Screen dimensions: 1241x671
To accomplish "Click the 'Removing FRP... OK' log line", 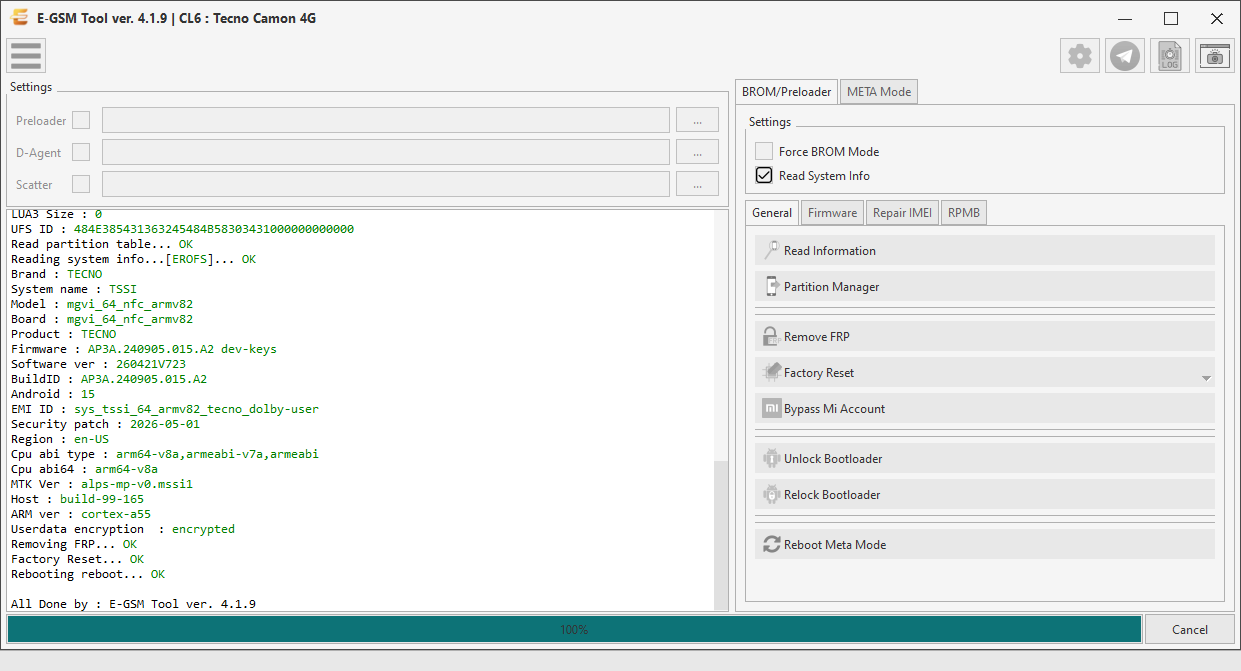I will tap(74, 544).
